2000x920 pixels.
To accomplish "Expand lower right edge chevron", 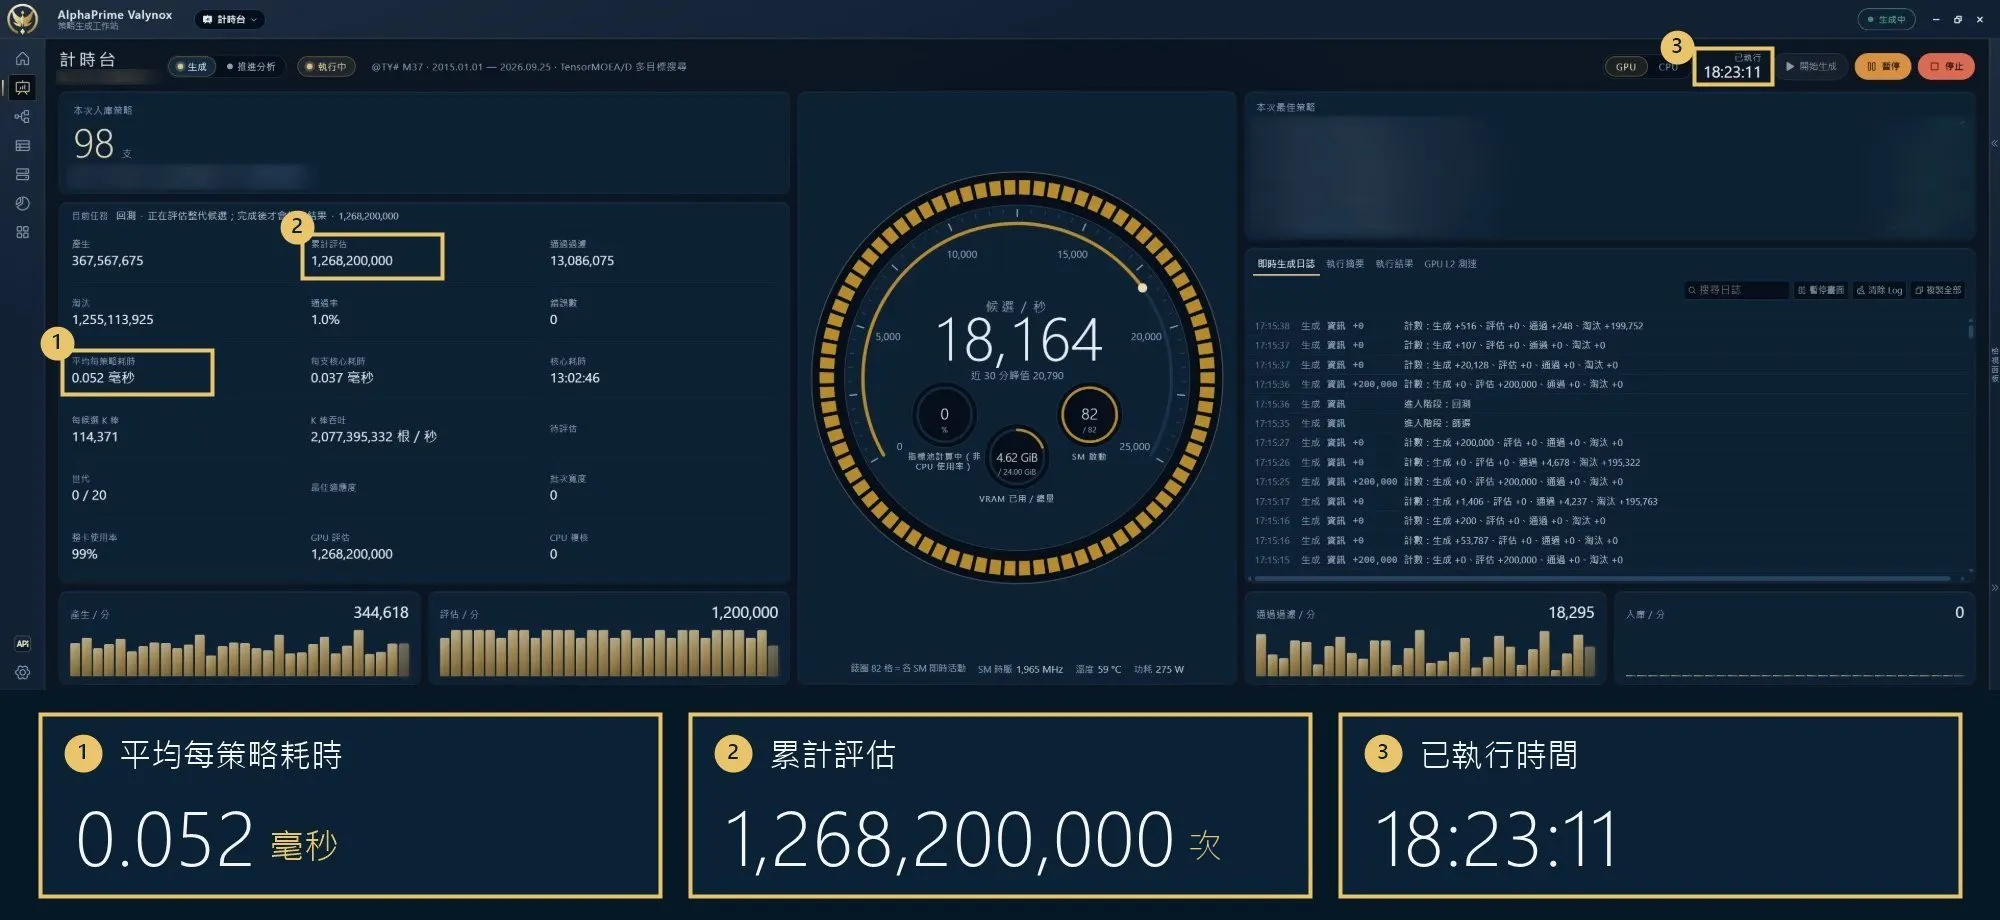I will coord(1993,588).
